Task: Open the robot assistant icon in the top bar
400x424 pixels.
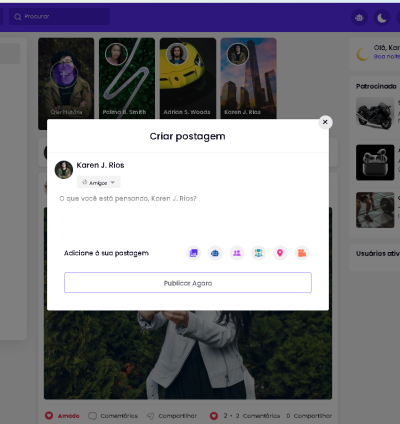Action: (359, 17)
